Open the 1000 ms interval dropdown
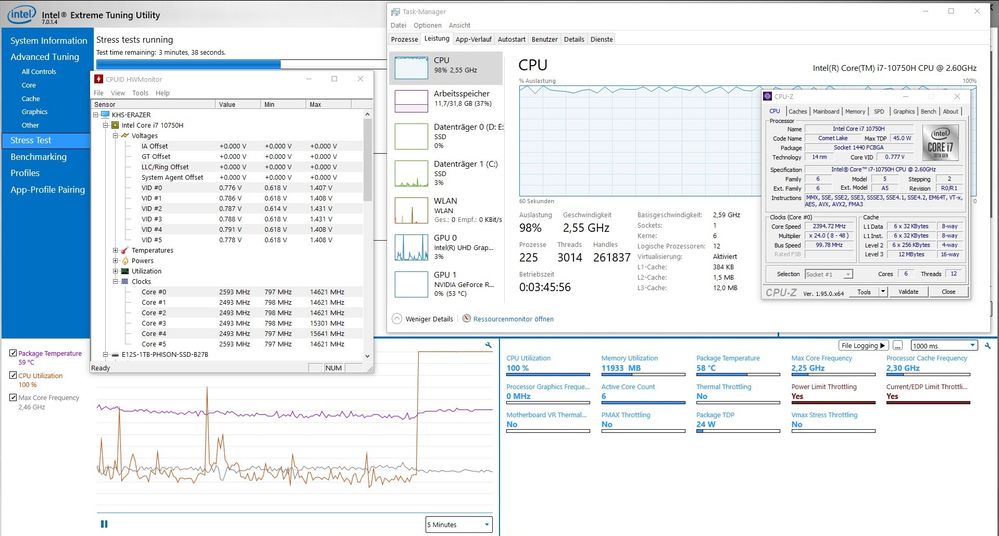 944,345
